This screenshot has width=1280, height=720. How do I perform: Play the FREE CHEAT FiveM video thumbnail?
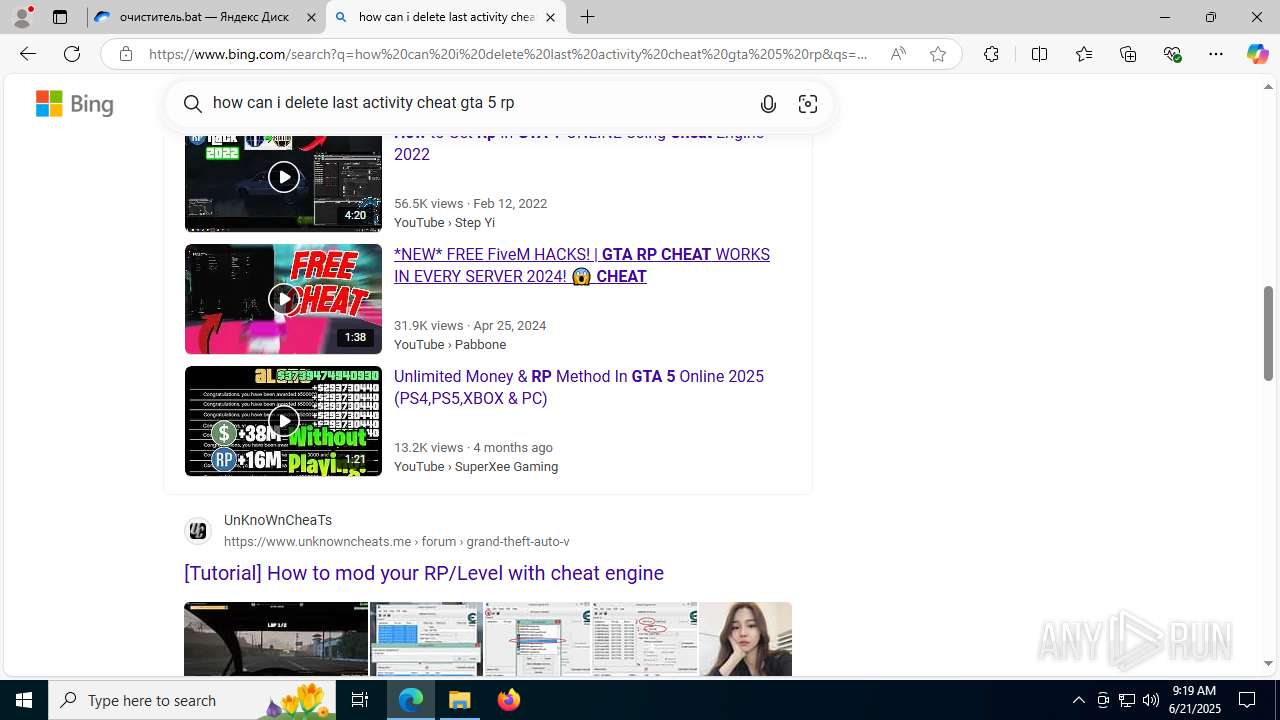tap(283, 299)
